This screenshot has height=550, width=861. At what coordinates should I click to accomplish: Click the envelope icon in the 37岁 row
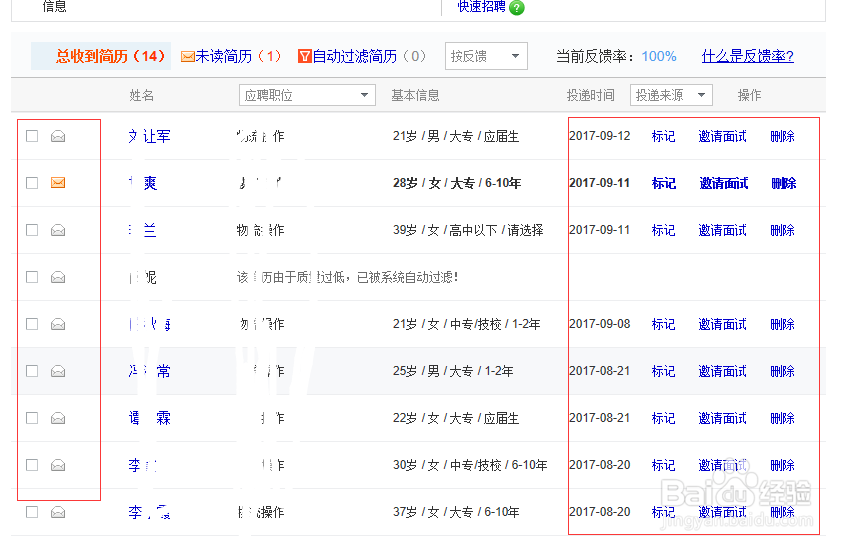pos(58,512)
